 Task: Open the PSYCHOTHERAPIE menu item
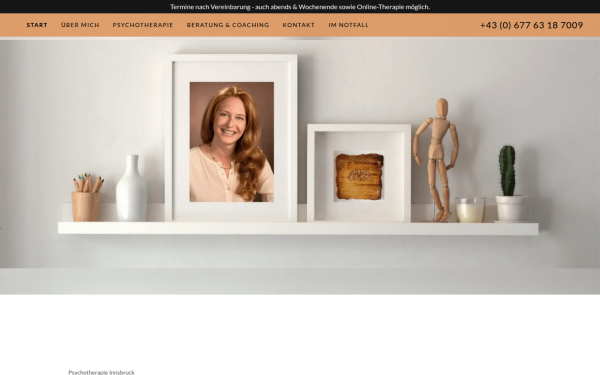click(143, 25)
